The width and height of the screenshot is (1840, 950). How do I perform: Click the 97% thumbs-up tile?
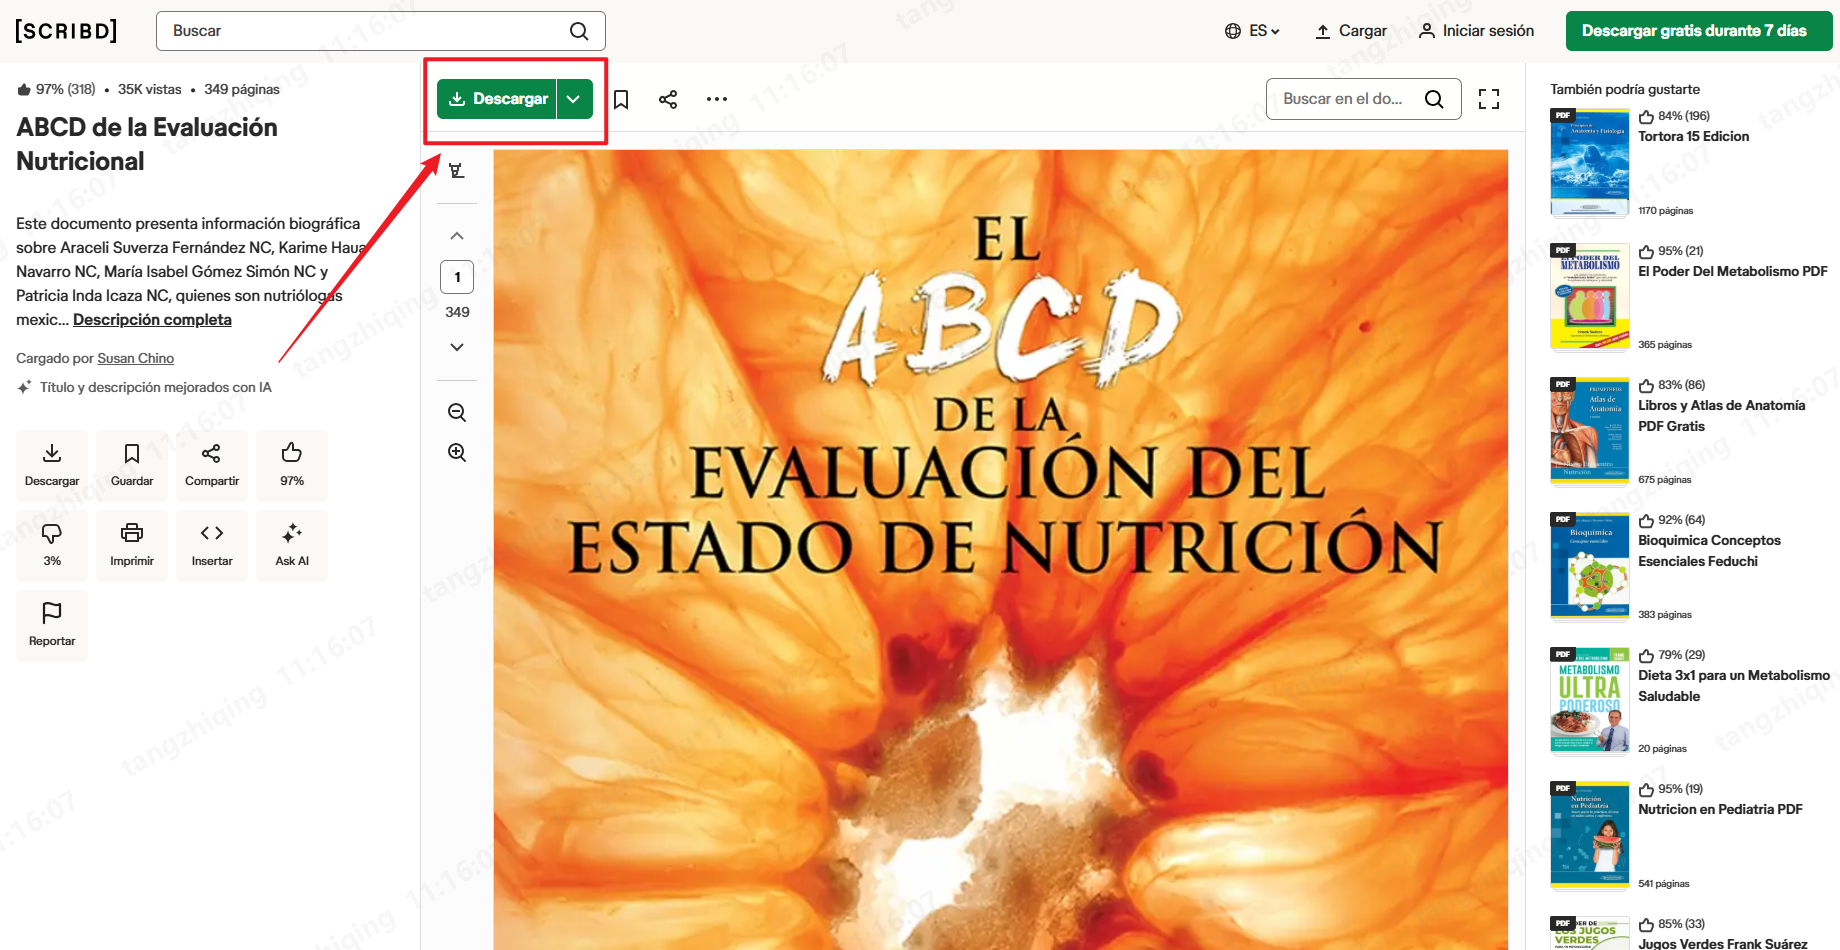click(292, 466)
